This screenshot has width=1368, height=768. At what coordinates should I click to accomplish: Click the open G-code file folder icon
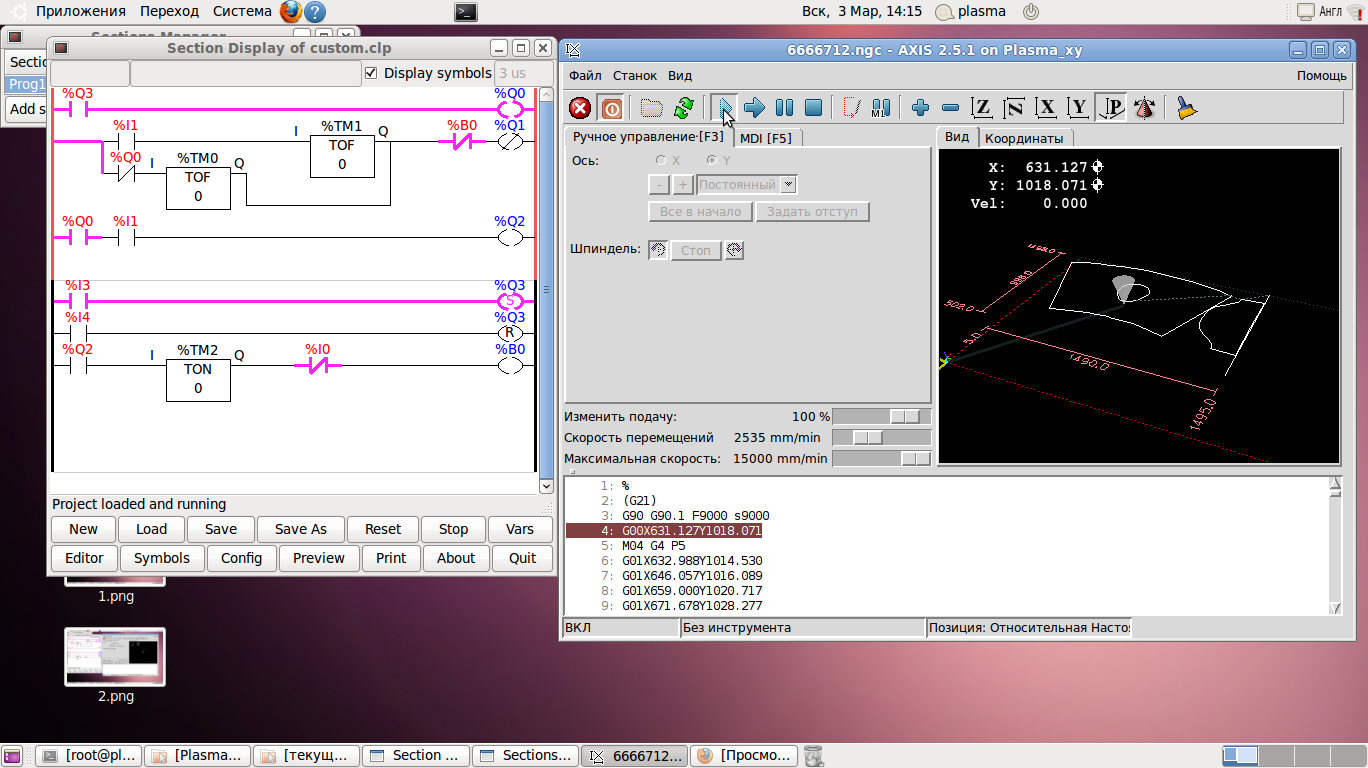pyautogui.click(x=652, y=108)
